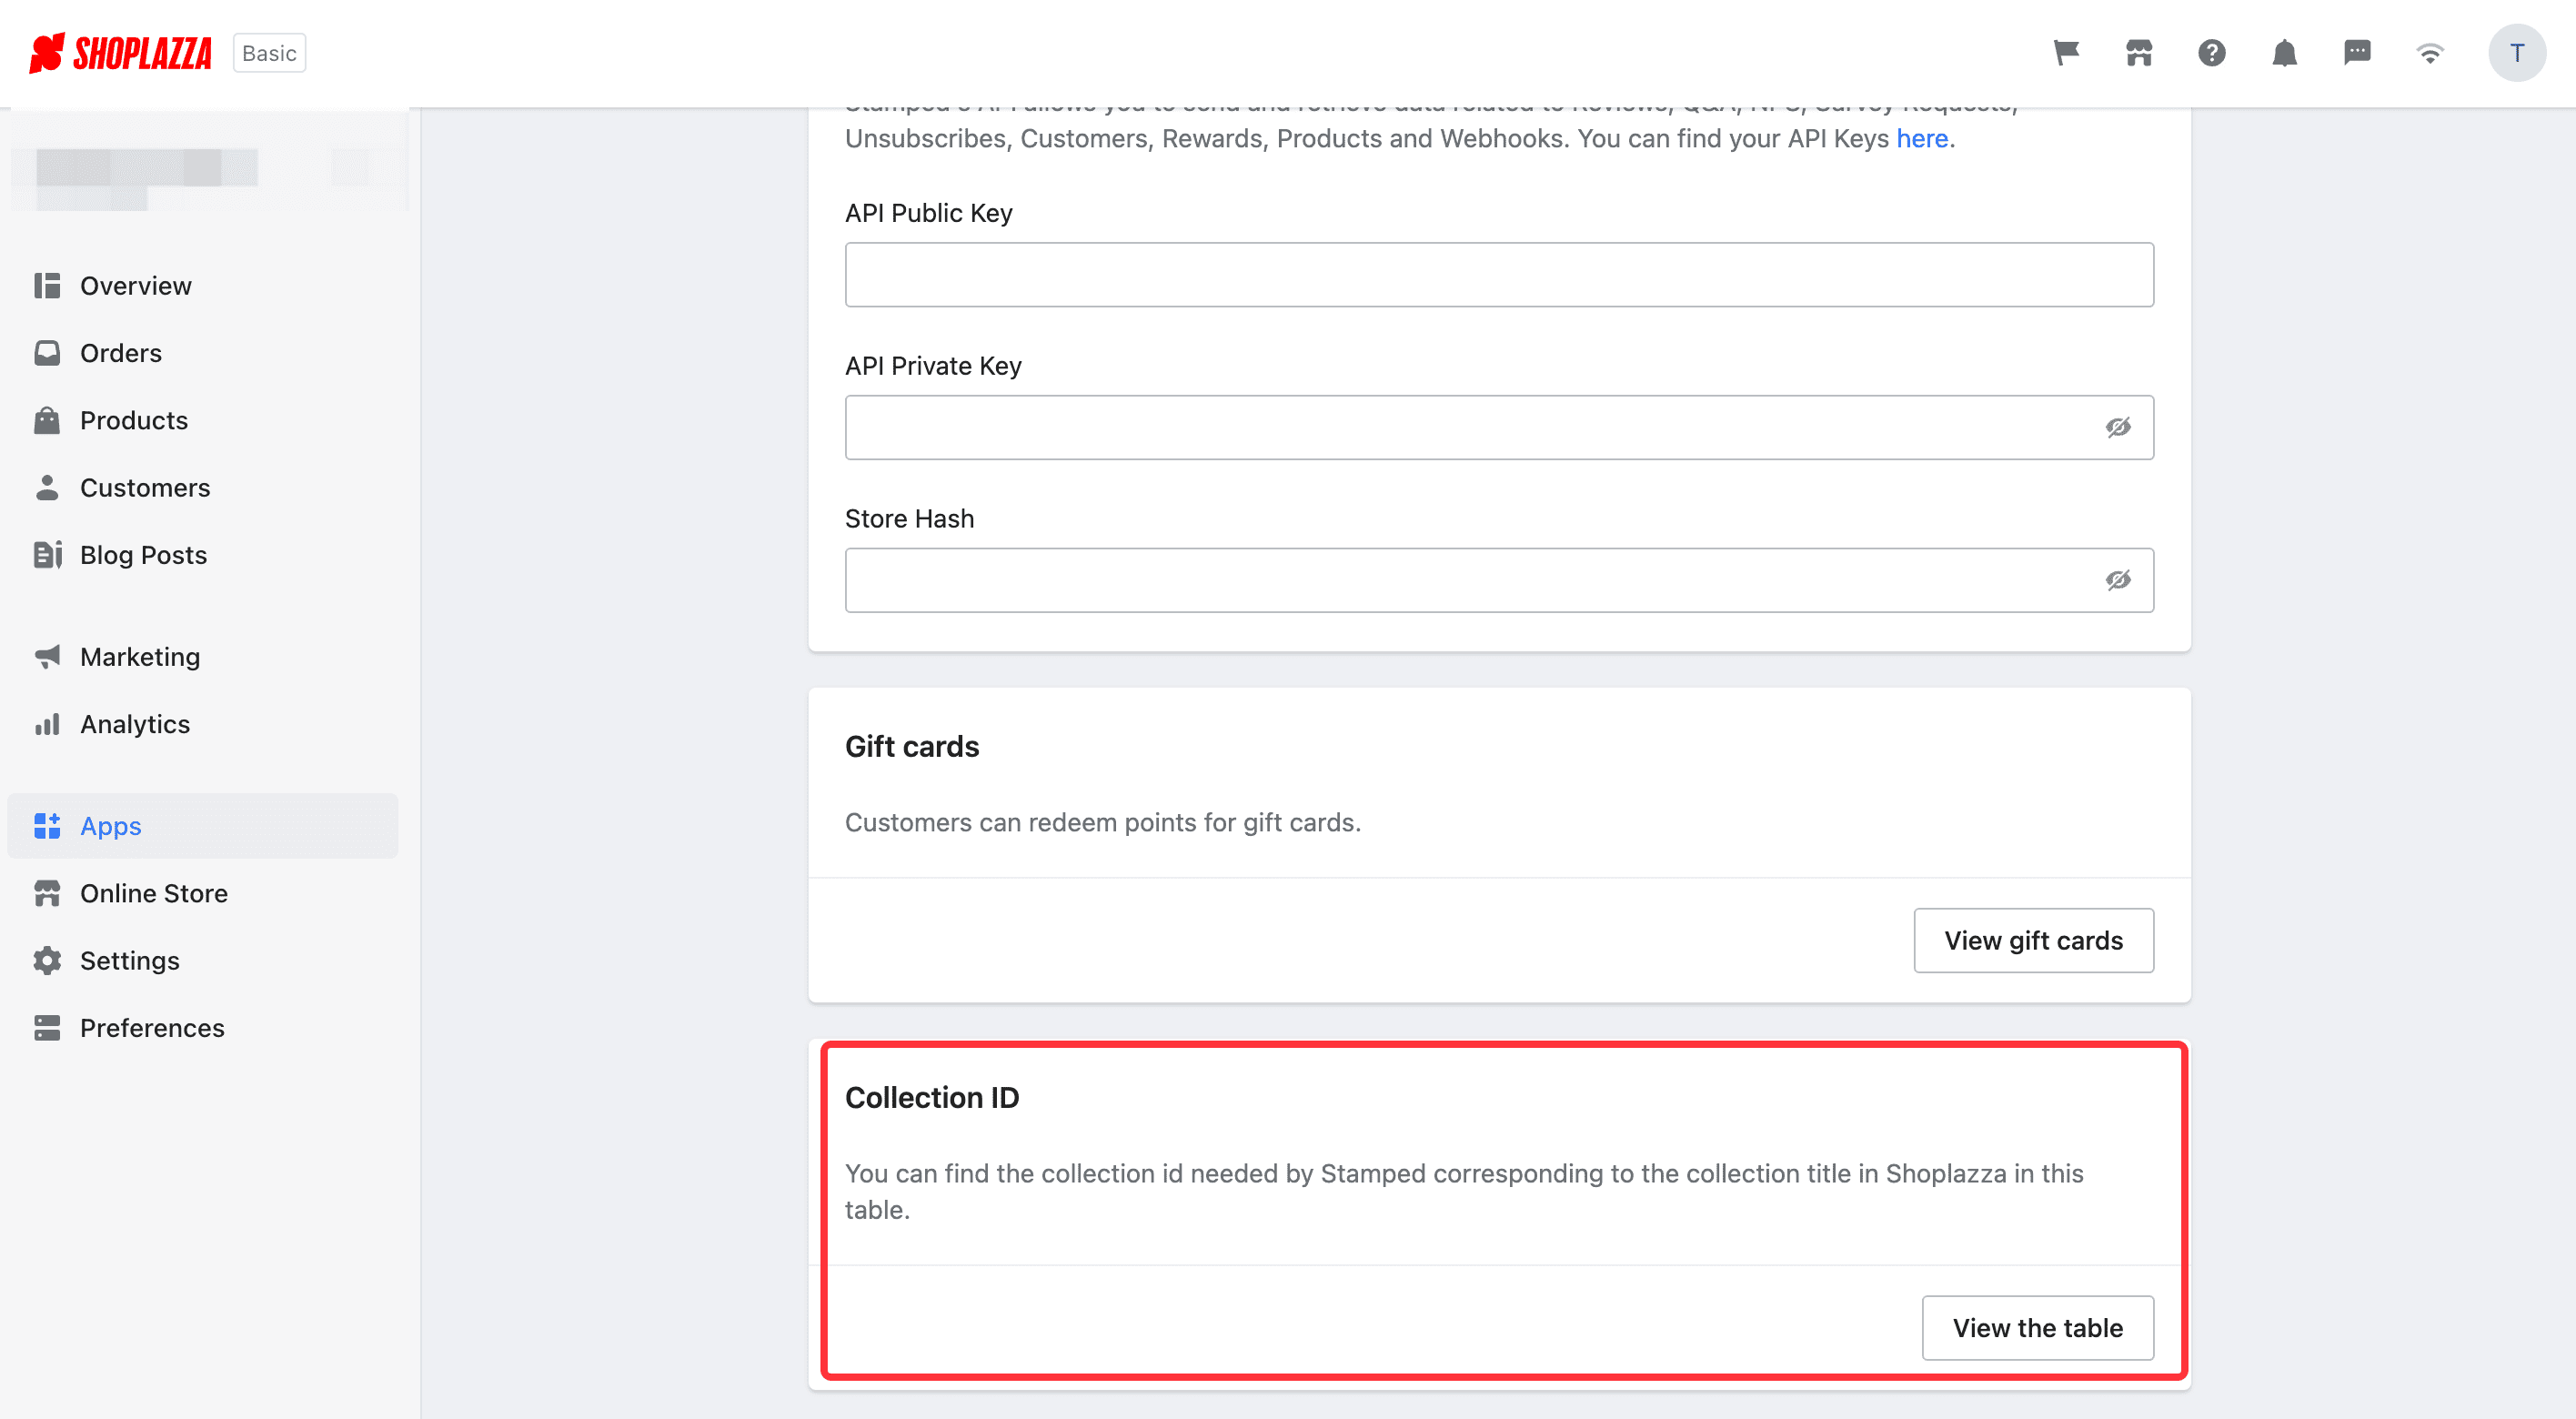The height and width of the screenshot is (1419, 2576).
Task: Go to Overview in sidebar
Action: pyautogui.click(x=203, y=286)
